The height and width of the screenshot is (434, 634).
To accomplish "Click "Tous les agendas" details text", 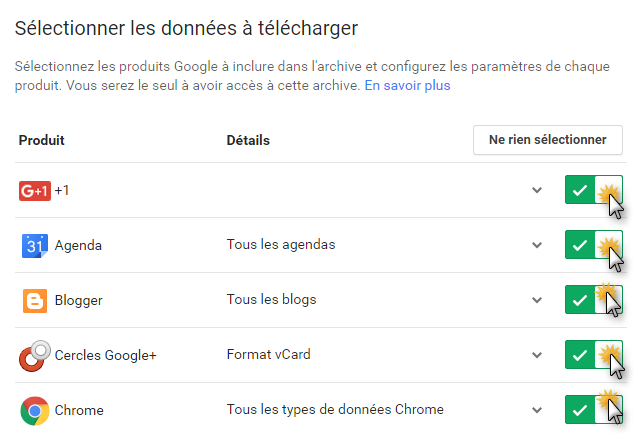I will click(x=281, y=245).
